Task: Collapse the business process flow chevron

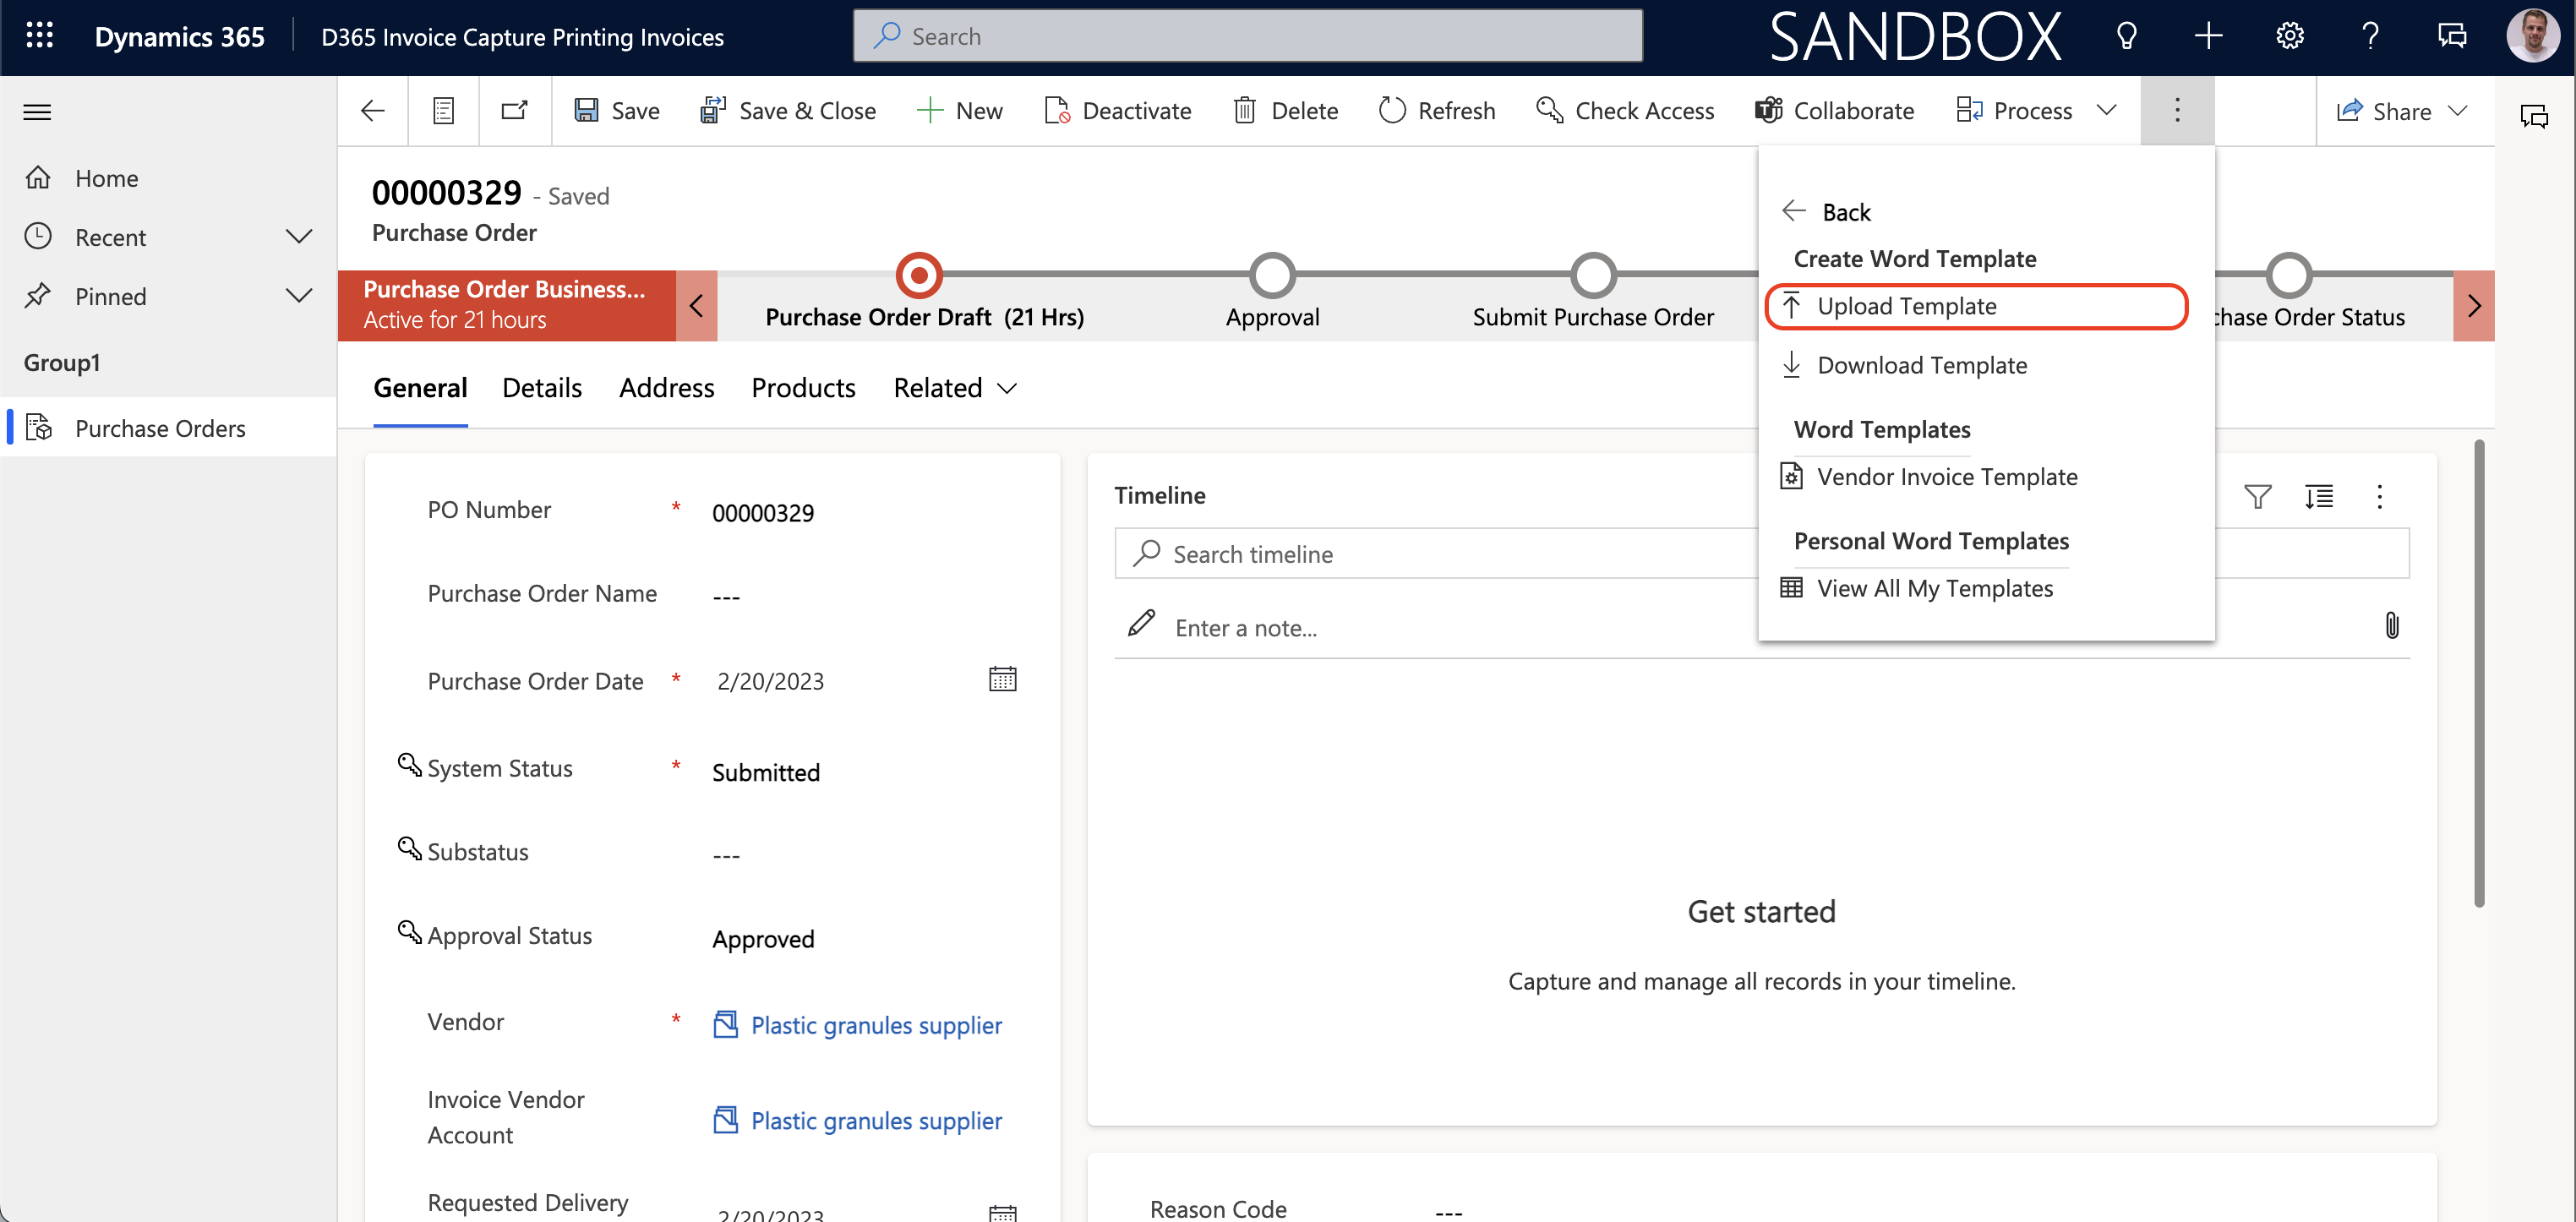Action: pyautogui.click(x=696, y=305)
